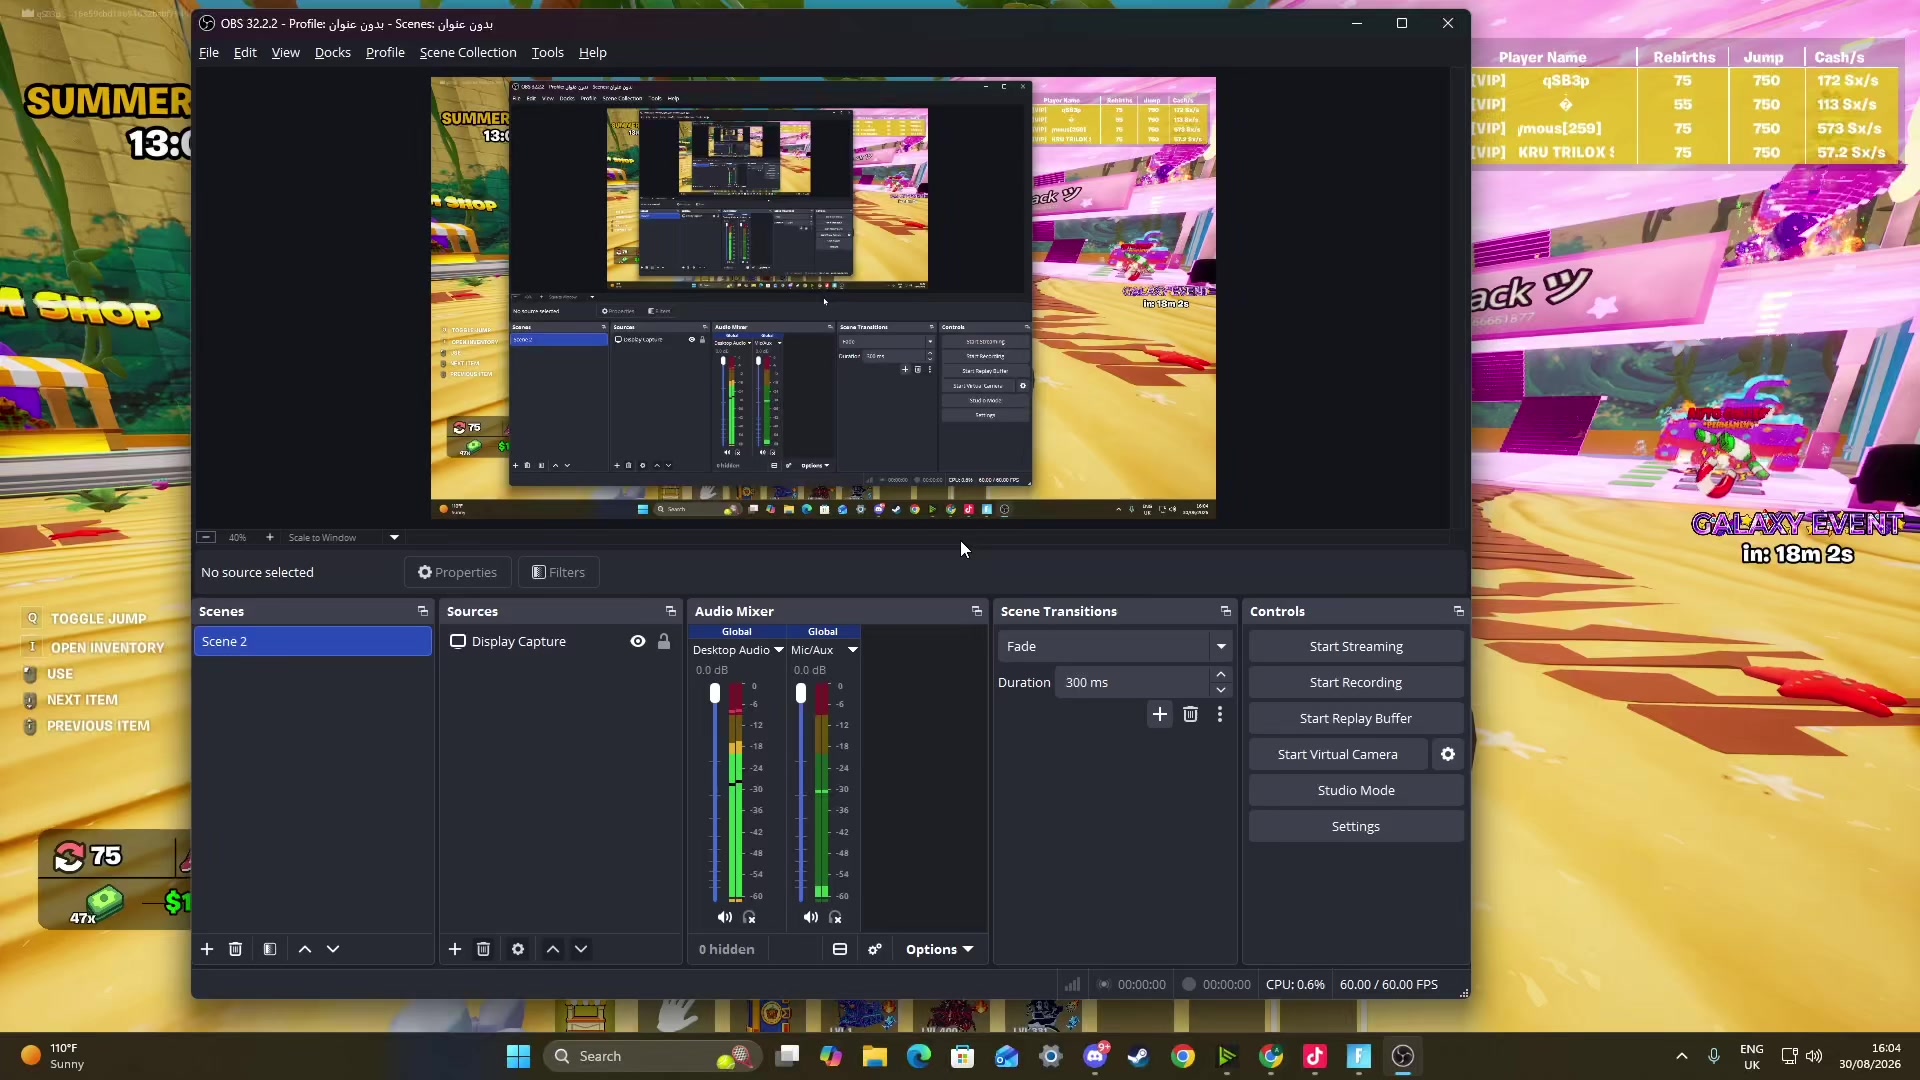Image resolution: width=1920 pixels, height=1080 pixels.
Task: Open audio mixer Options dropdown
Action: click(x=939, y=949)
